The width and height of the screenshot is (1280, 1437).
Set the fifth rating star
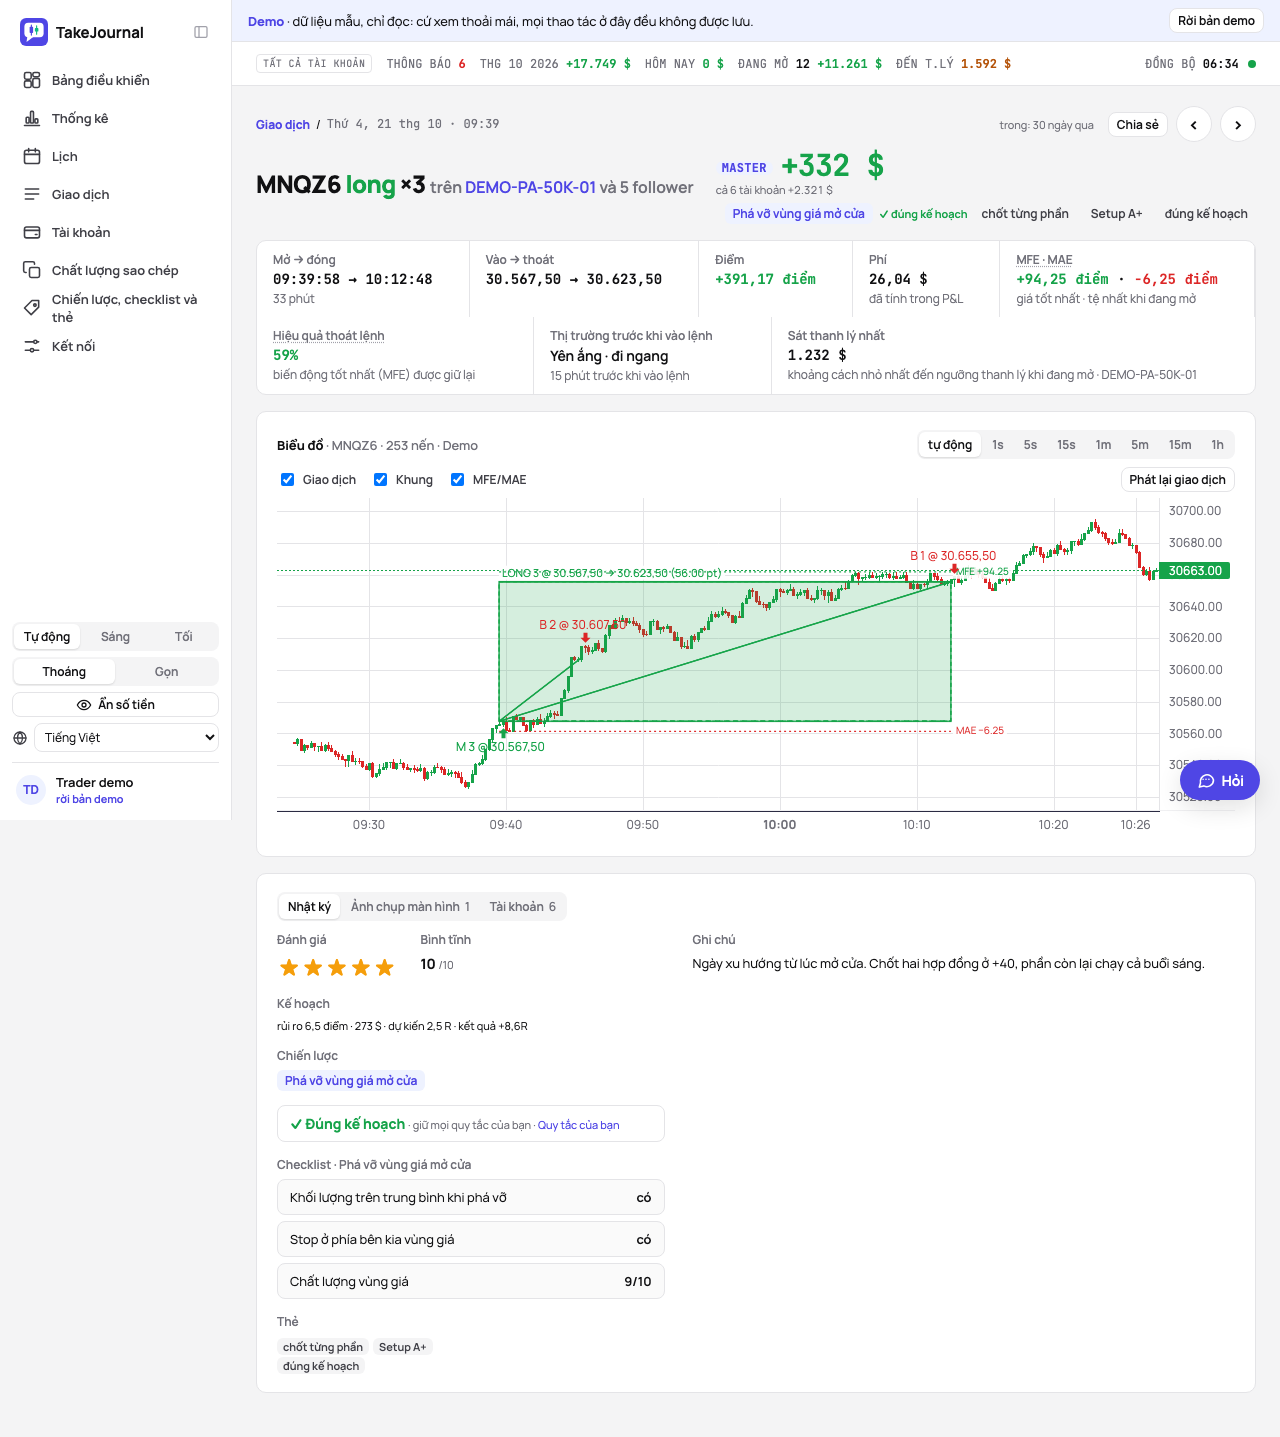[x=385, y=967]
